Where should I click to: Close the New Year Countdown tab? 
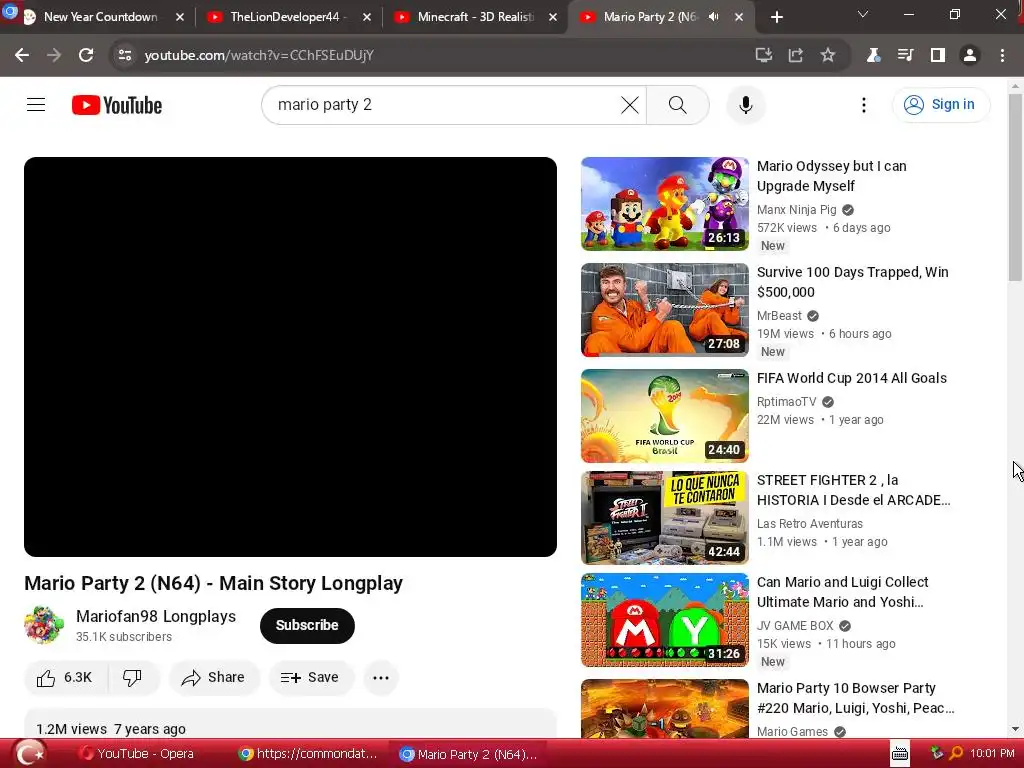point(180,17)
